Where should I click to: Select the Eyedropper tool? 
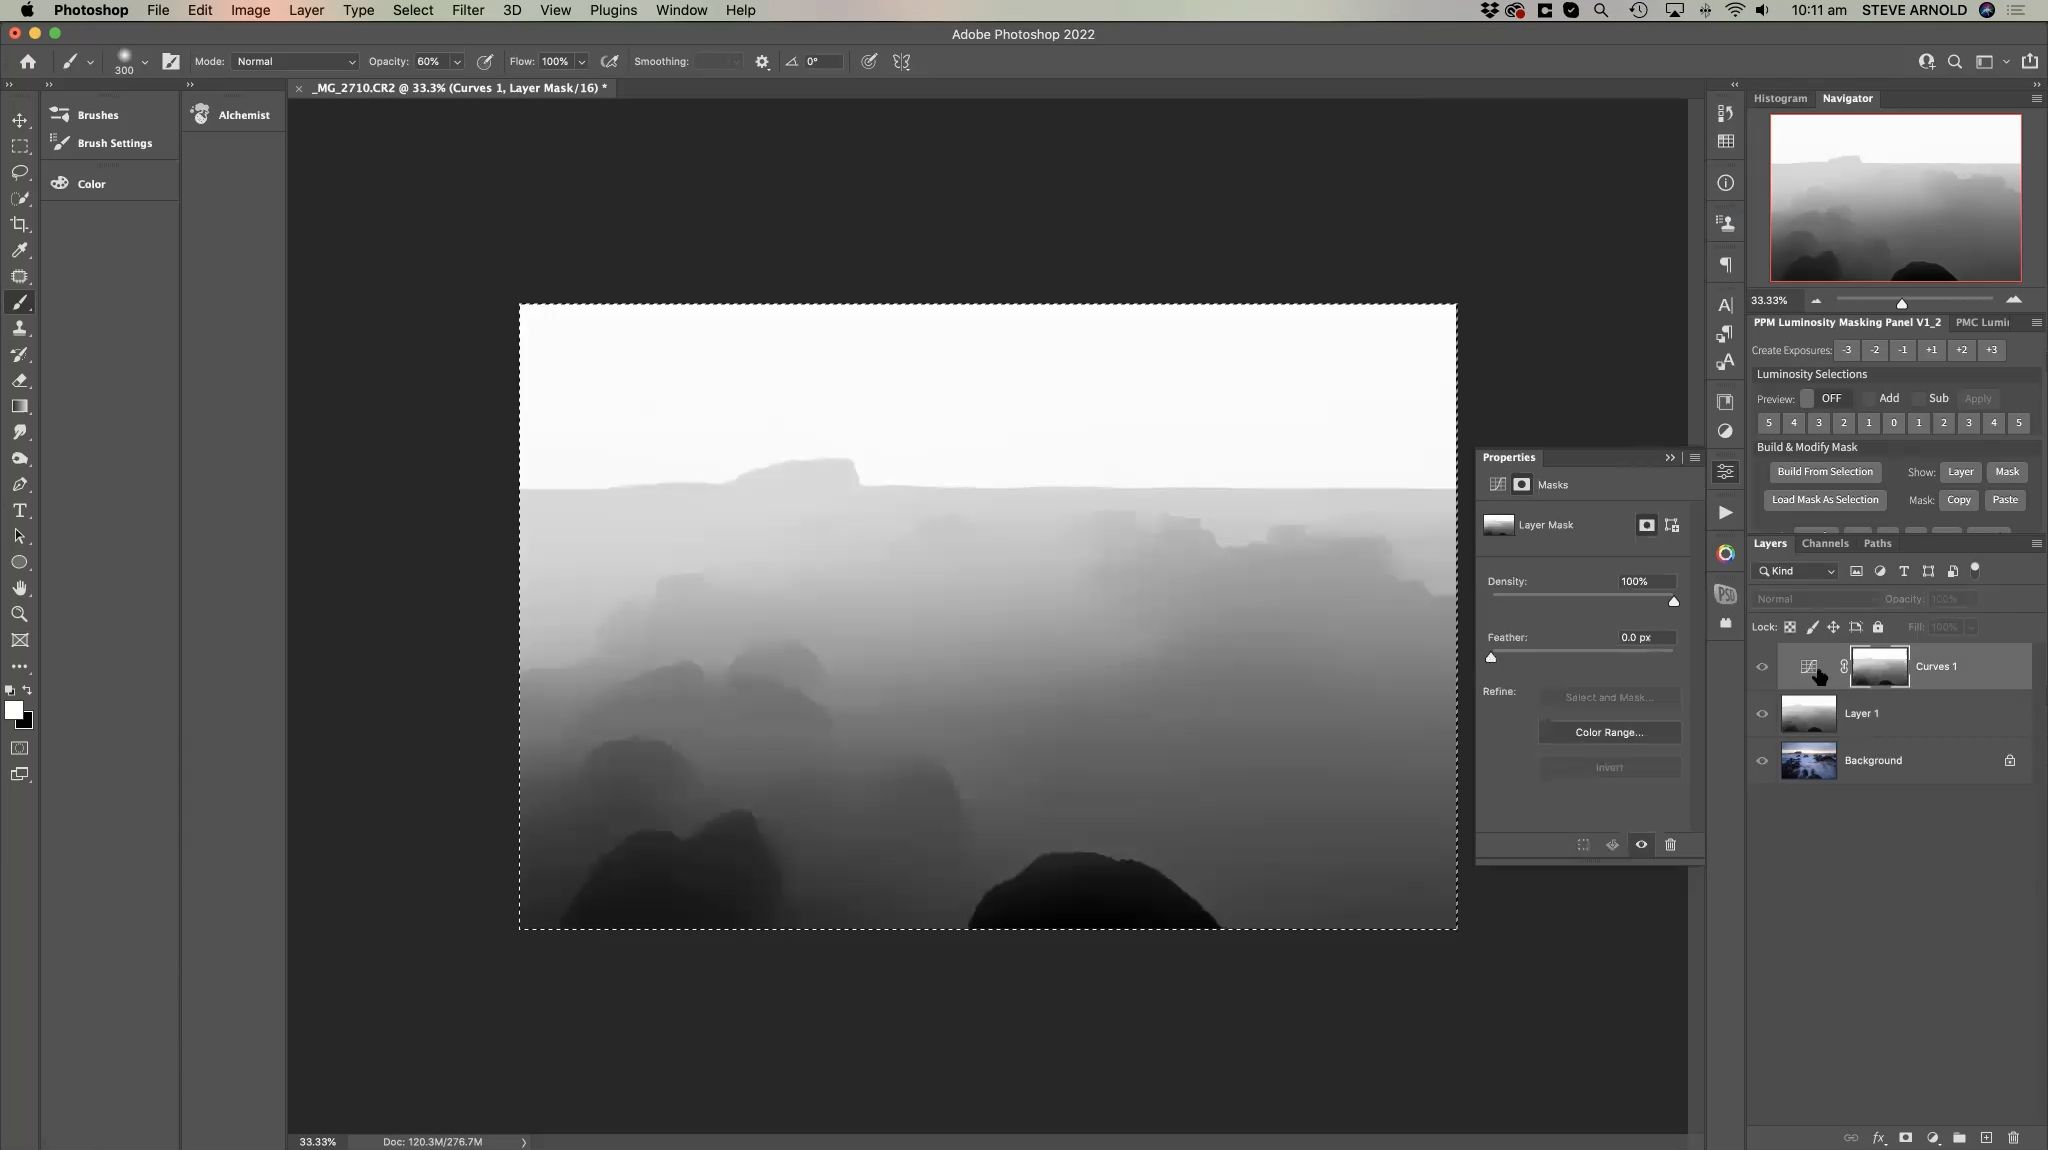coord(19,251)
